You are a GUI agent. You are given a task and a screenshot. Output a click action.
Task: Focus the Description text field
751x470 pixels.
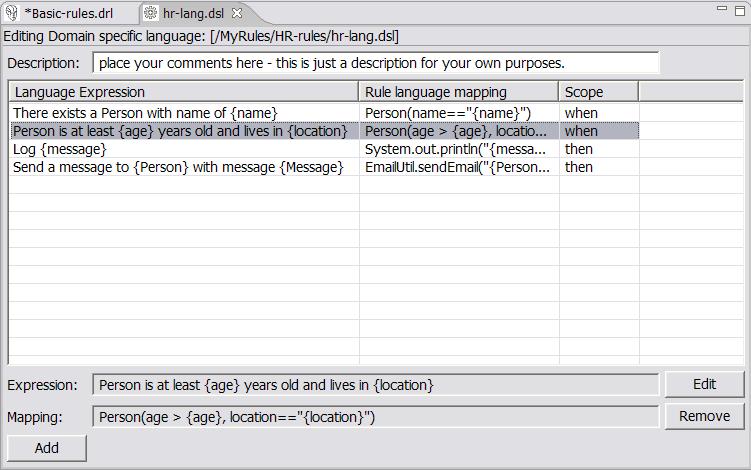[x=376, y=63]
